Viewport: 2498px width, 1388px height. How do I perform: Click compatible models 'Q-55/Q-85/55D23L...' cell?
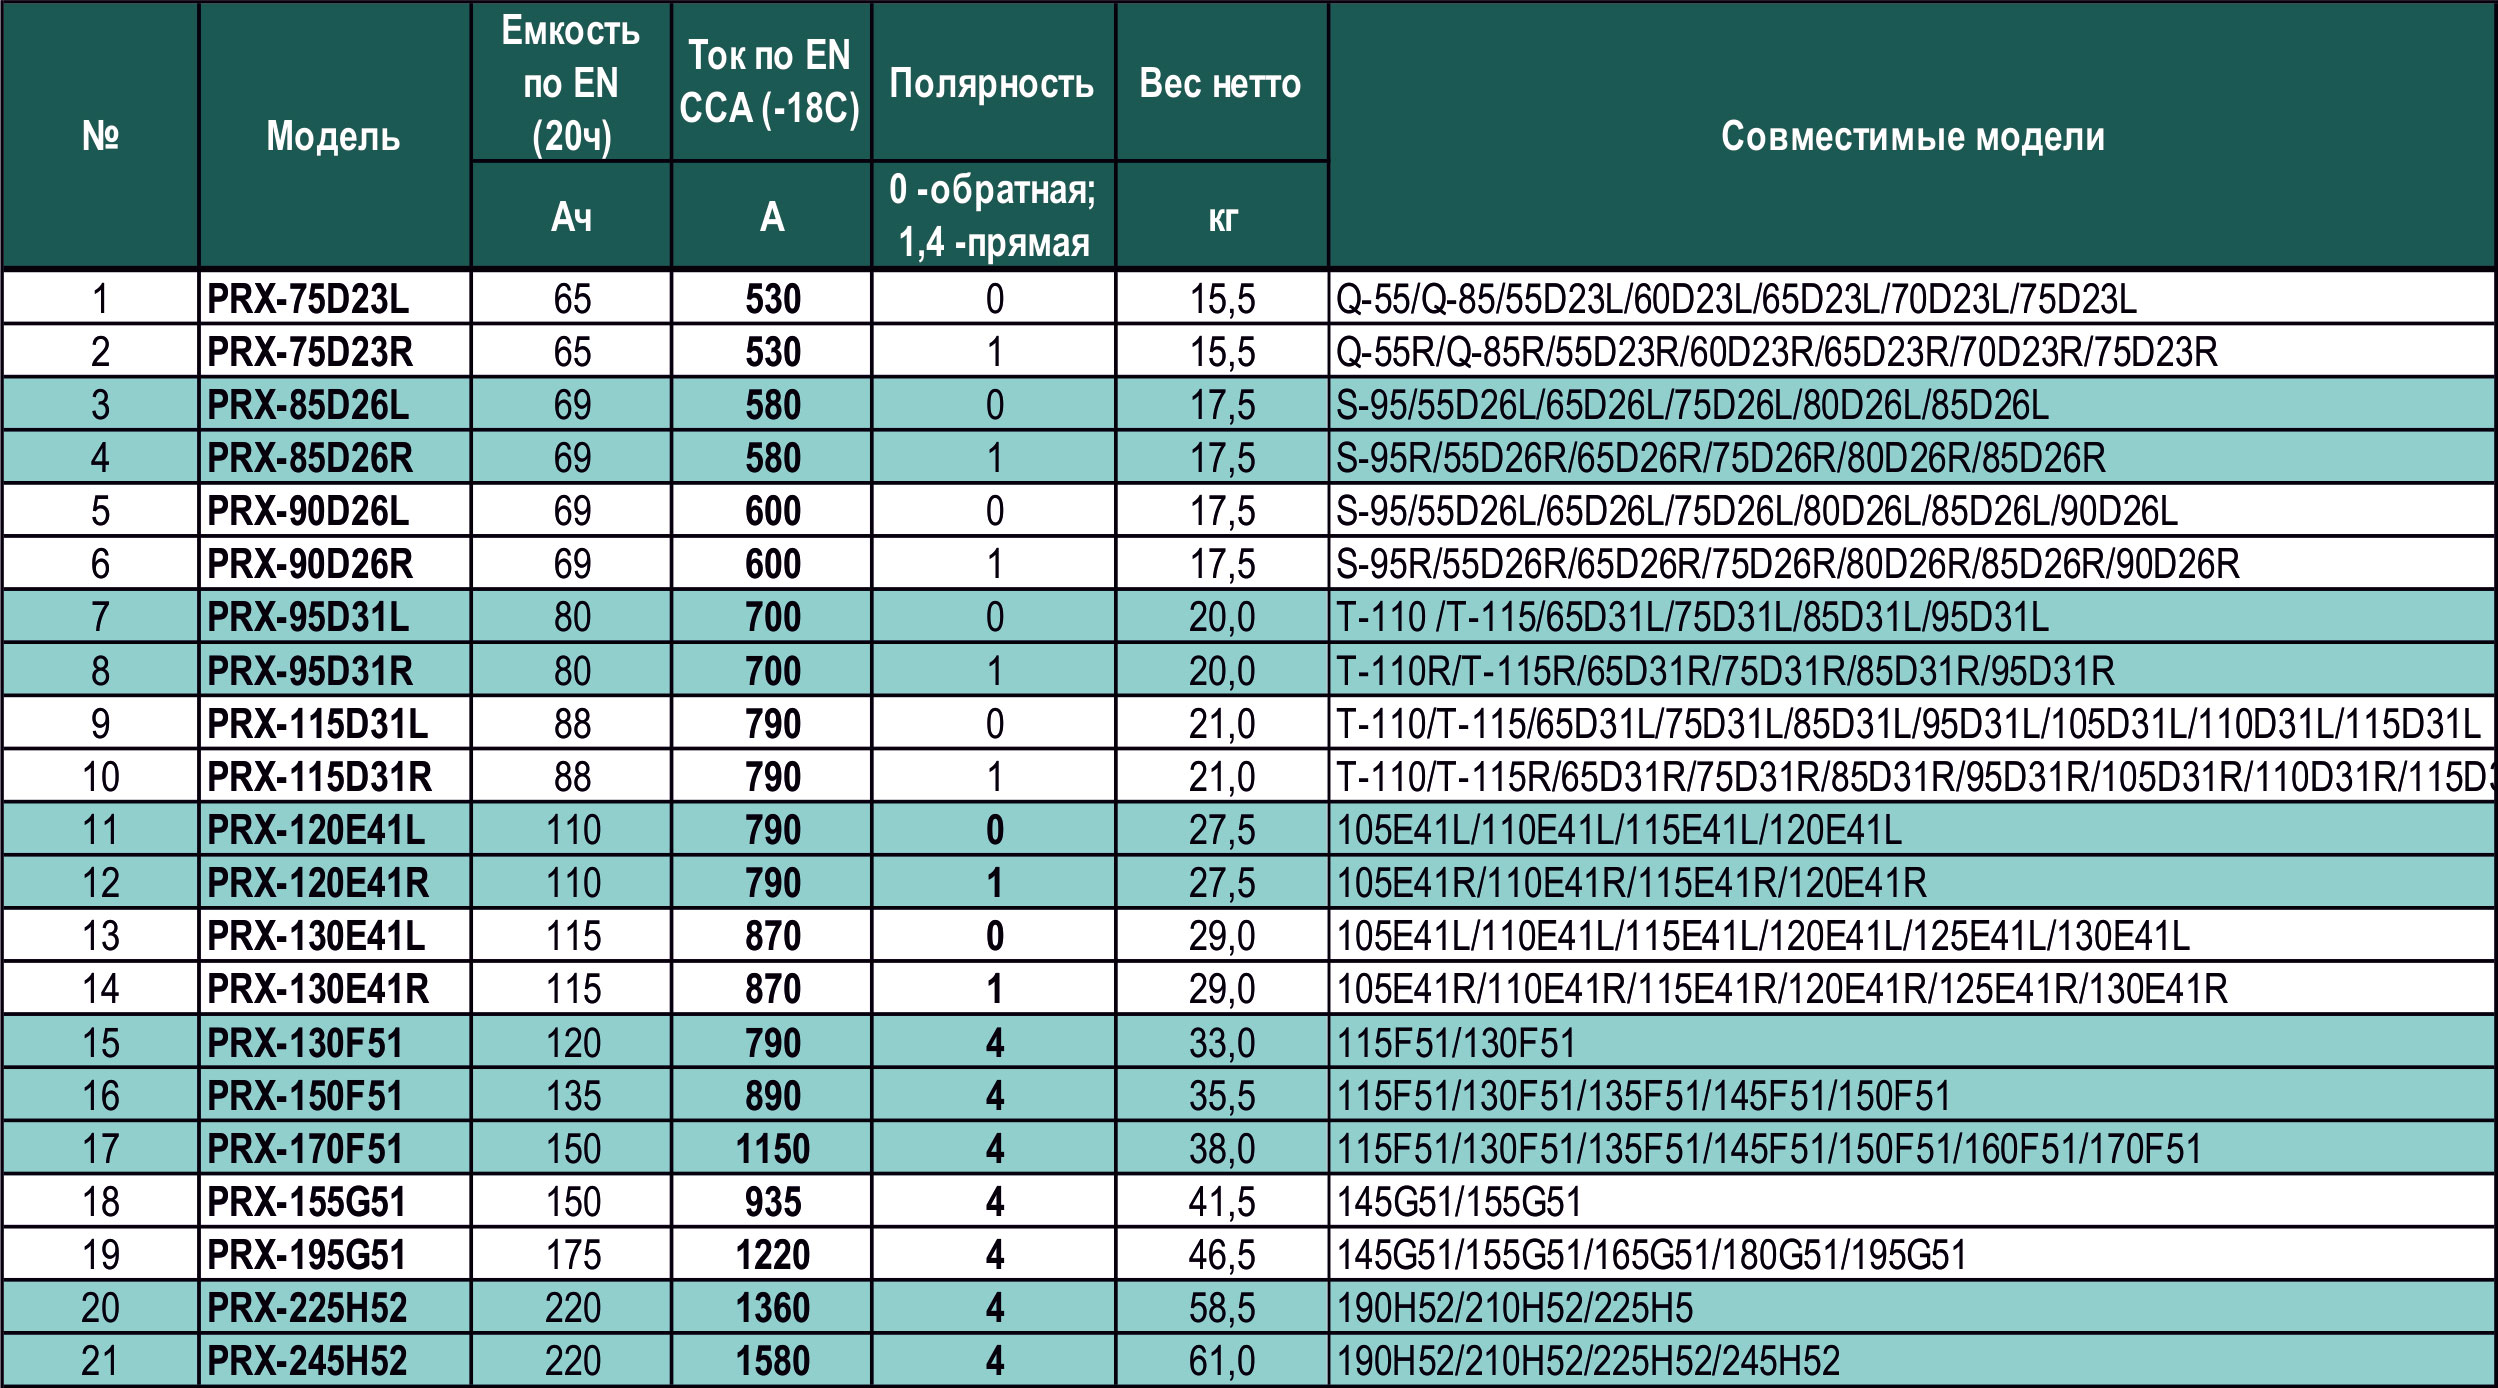click(1912, 298)
